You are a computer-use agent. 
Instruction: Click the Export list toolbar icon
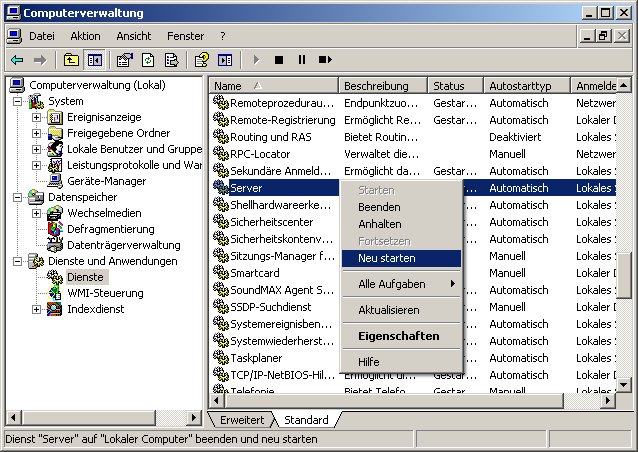pos(171,60)
